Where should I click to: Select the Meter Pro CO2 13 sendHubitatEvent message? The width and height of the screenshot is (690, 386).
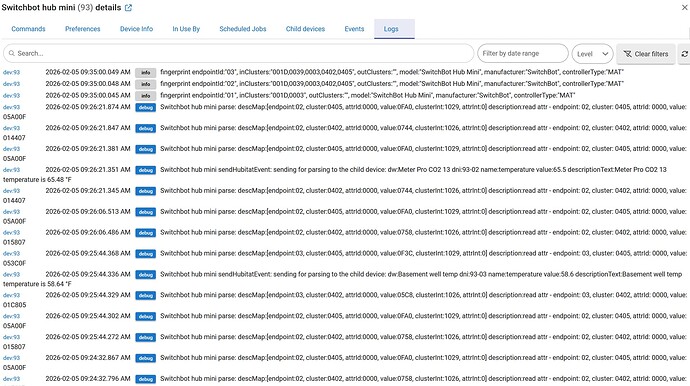pyautogui.click(x=413, y=169)
